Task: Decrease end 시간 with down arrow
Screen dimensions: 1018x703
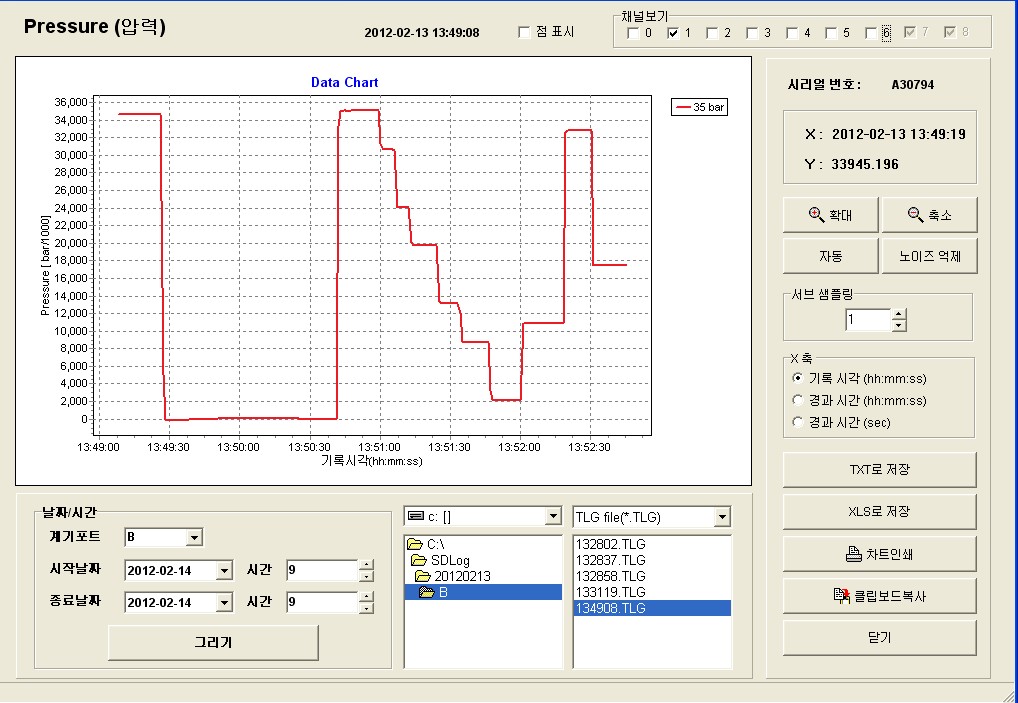Action: click(x=366, y=608)
